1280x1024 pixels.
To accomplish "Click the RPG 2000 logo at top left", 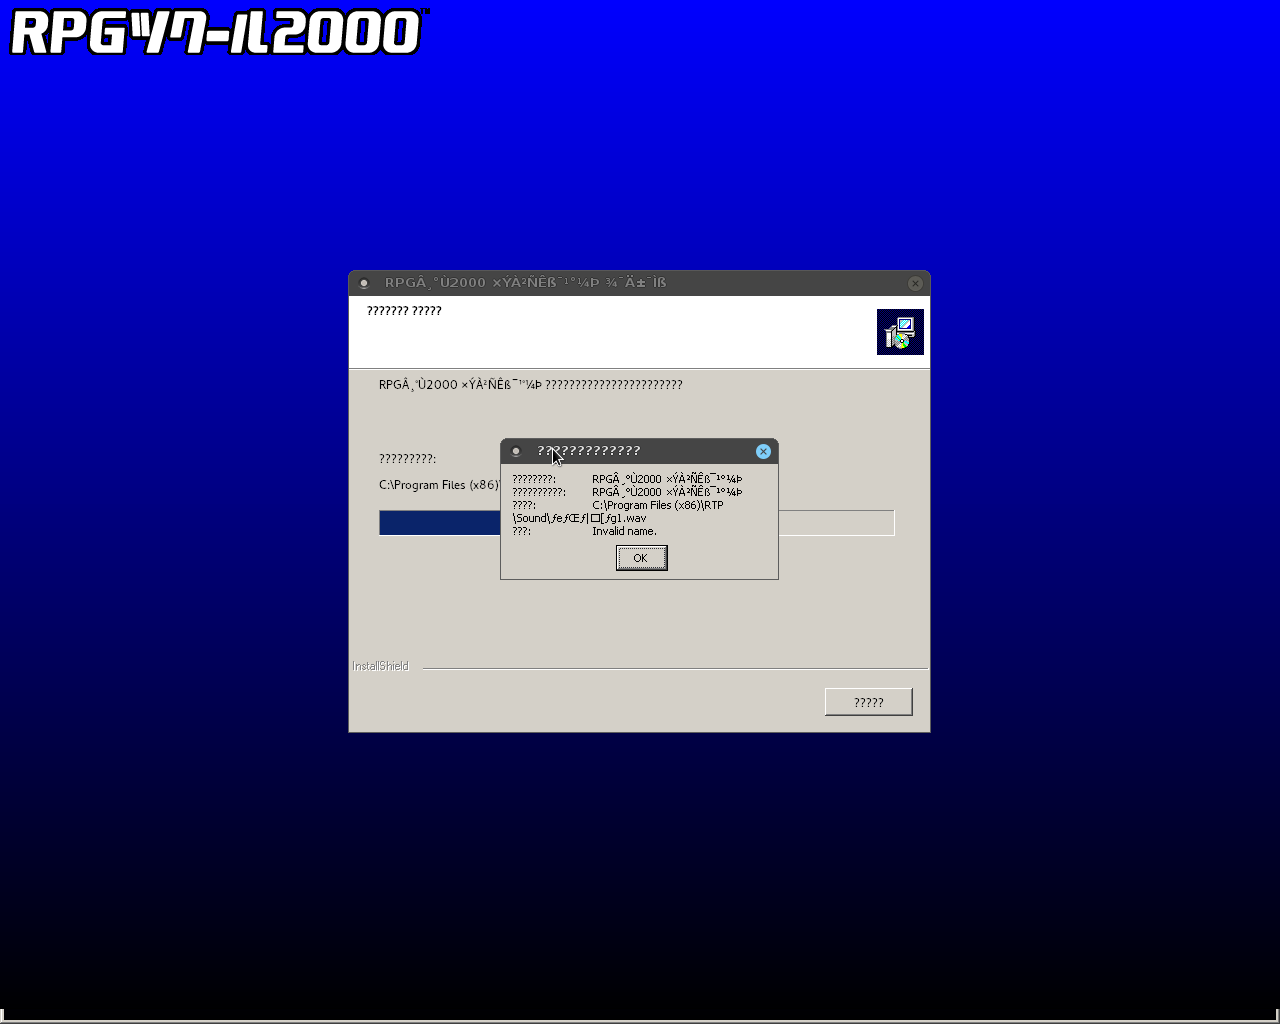I will tap(219, 32).
